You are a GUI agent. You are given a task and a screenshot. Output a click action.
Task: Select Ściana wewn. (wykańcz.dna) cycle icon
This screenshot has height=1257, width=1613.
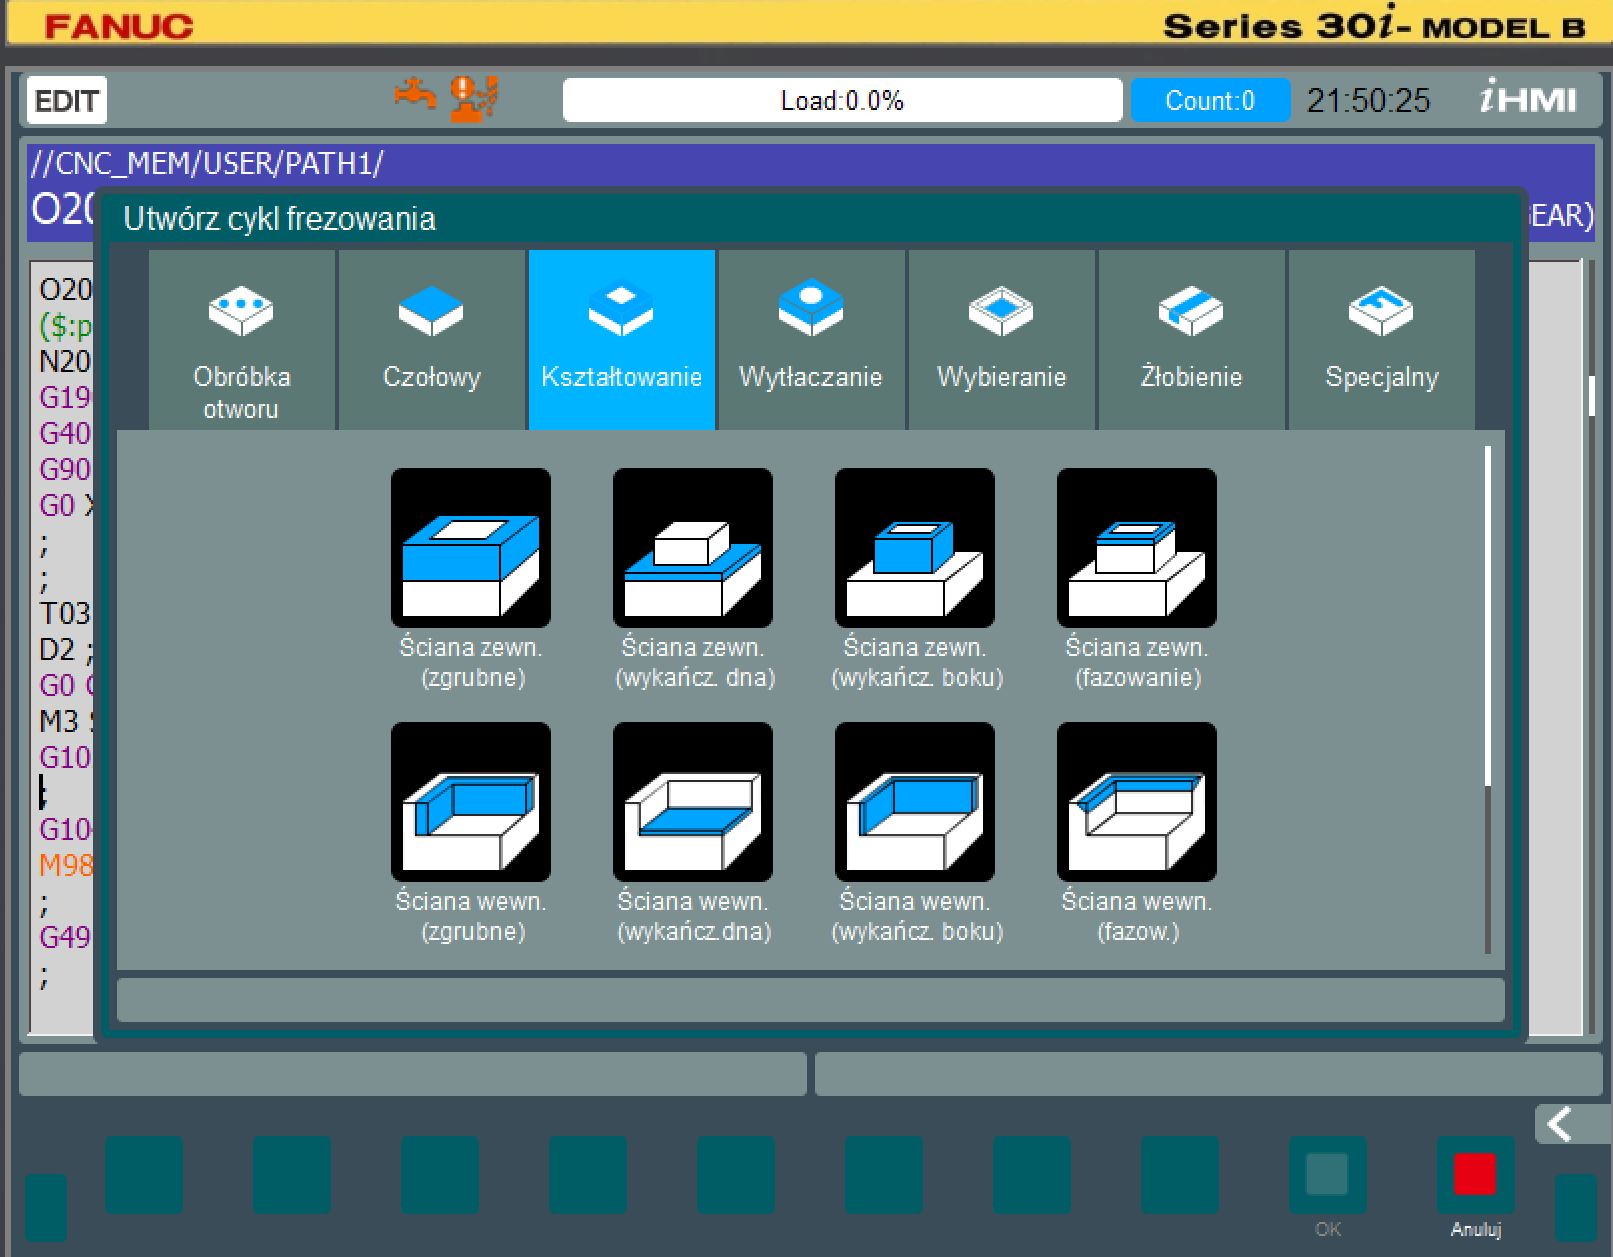tap(692, 802)
